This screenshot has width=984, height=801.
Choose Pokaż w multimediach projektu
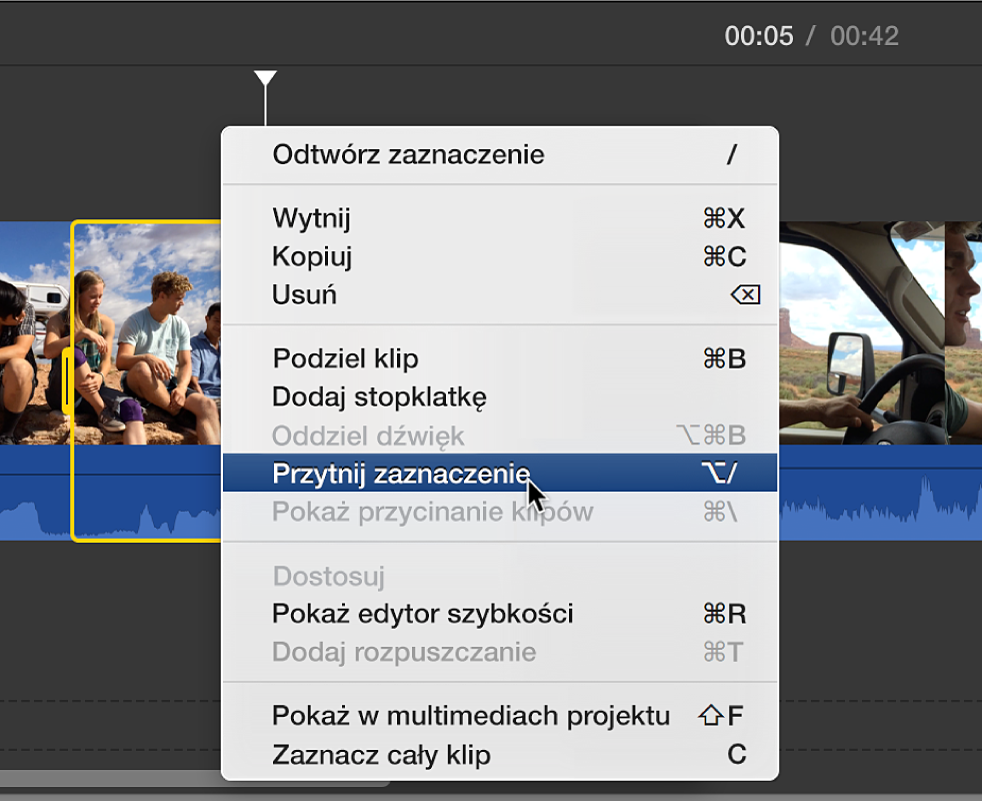[x=500, y=716]
